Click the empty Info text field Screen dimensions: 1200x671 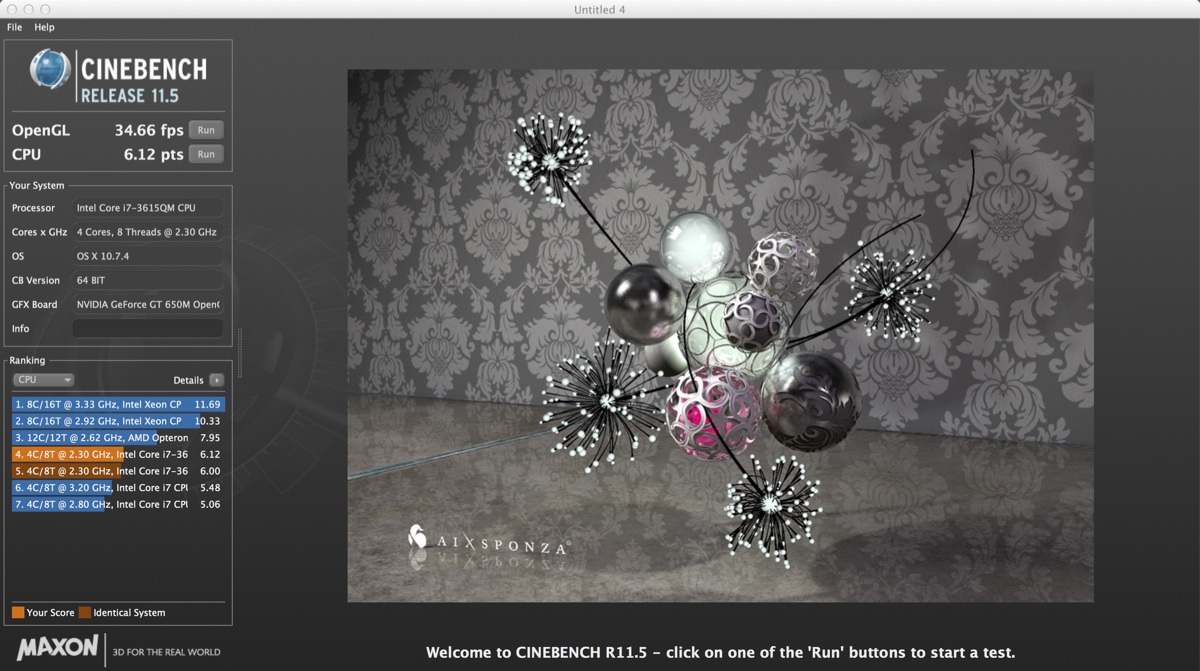(148, 328)
